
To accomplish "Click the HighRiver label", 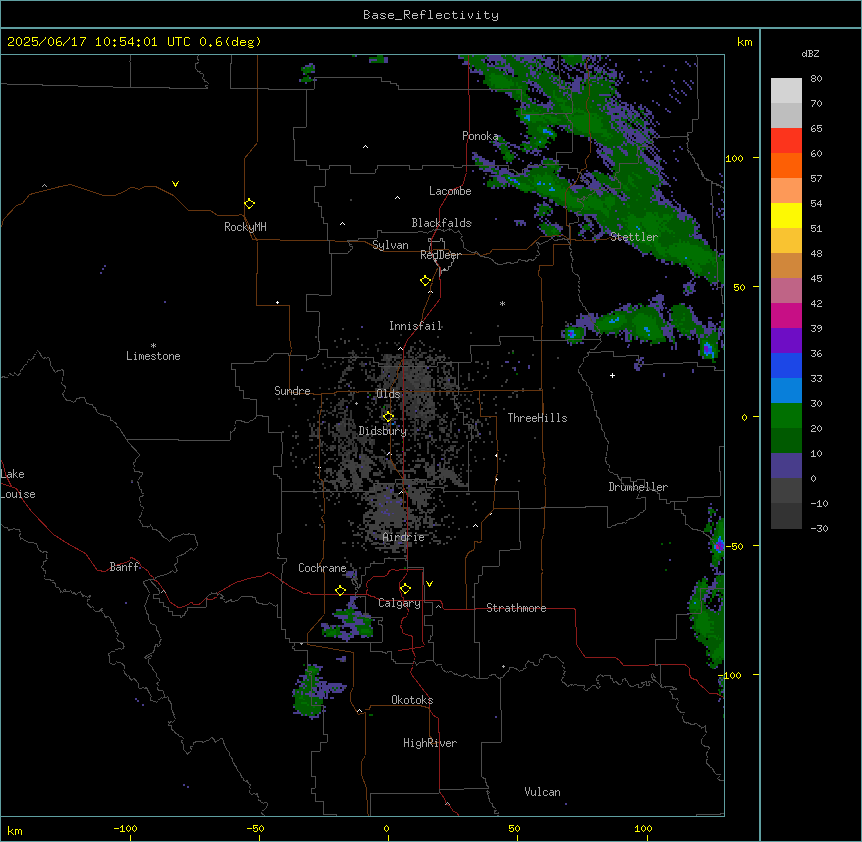I will click(430, 743).
